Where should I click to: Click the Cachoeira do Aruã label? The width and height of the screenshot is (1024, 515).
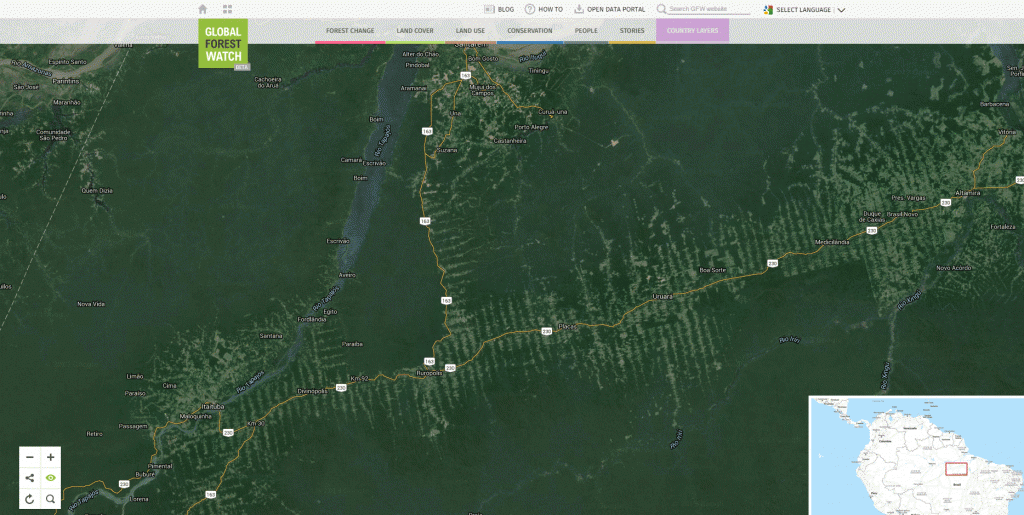pyautogui.click(x=266, y=82)
